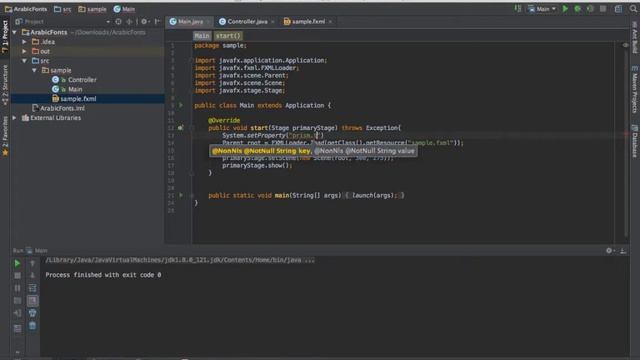Image resolution: width=640 pixels, height=360 pixels.
Task: Click the up the stack trace arrow
Action: [x=32, y=264]
